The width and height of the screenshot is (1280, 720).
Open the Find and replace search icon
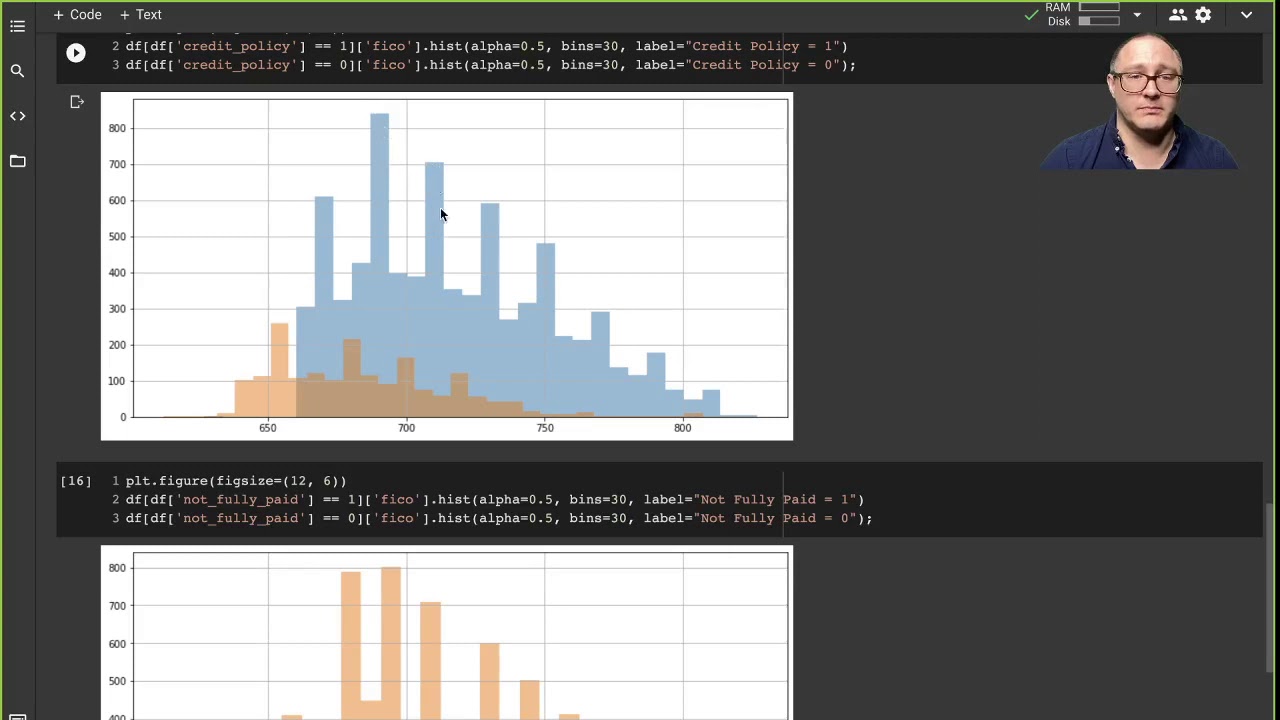point(17,71)
